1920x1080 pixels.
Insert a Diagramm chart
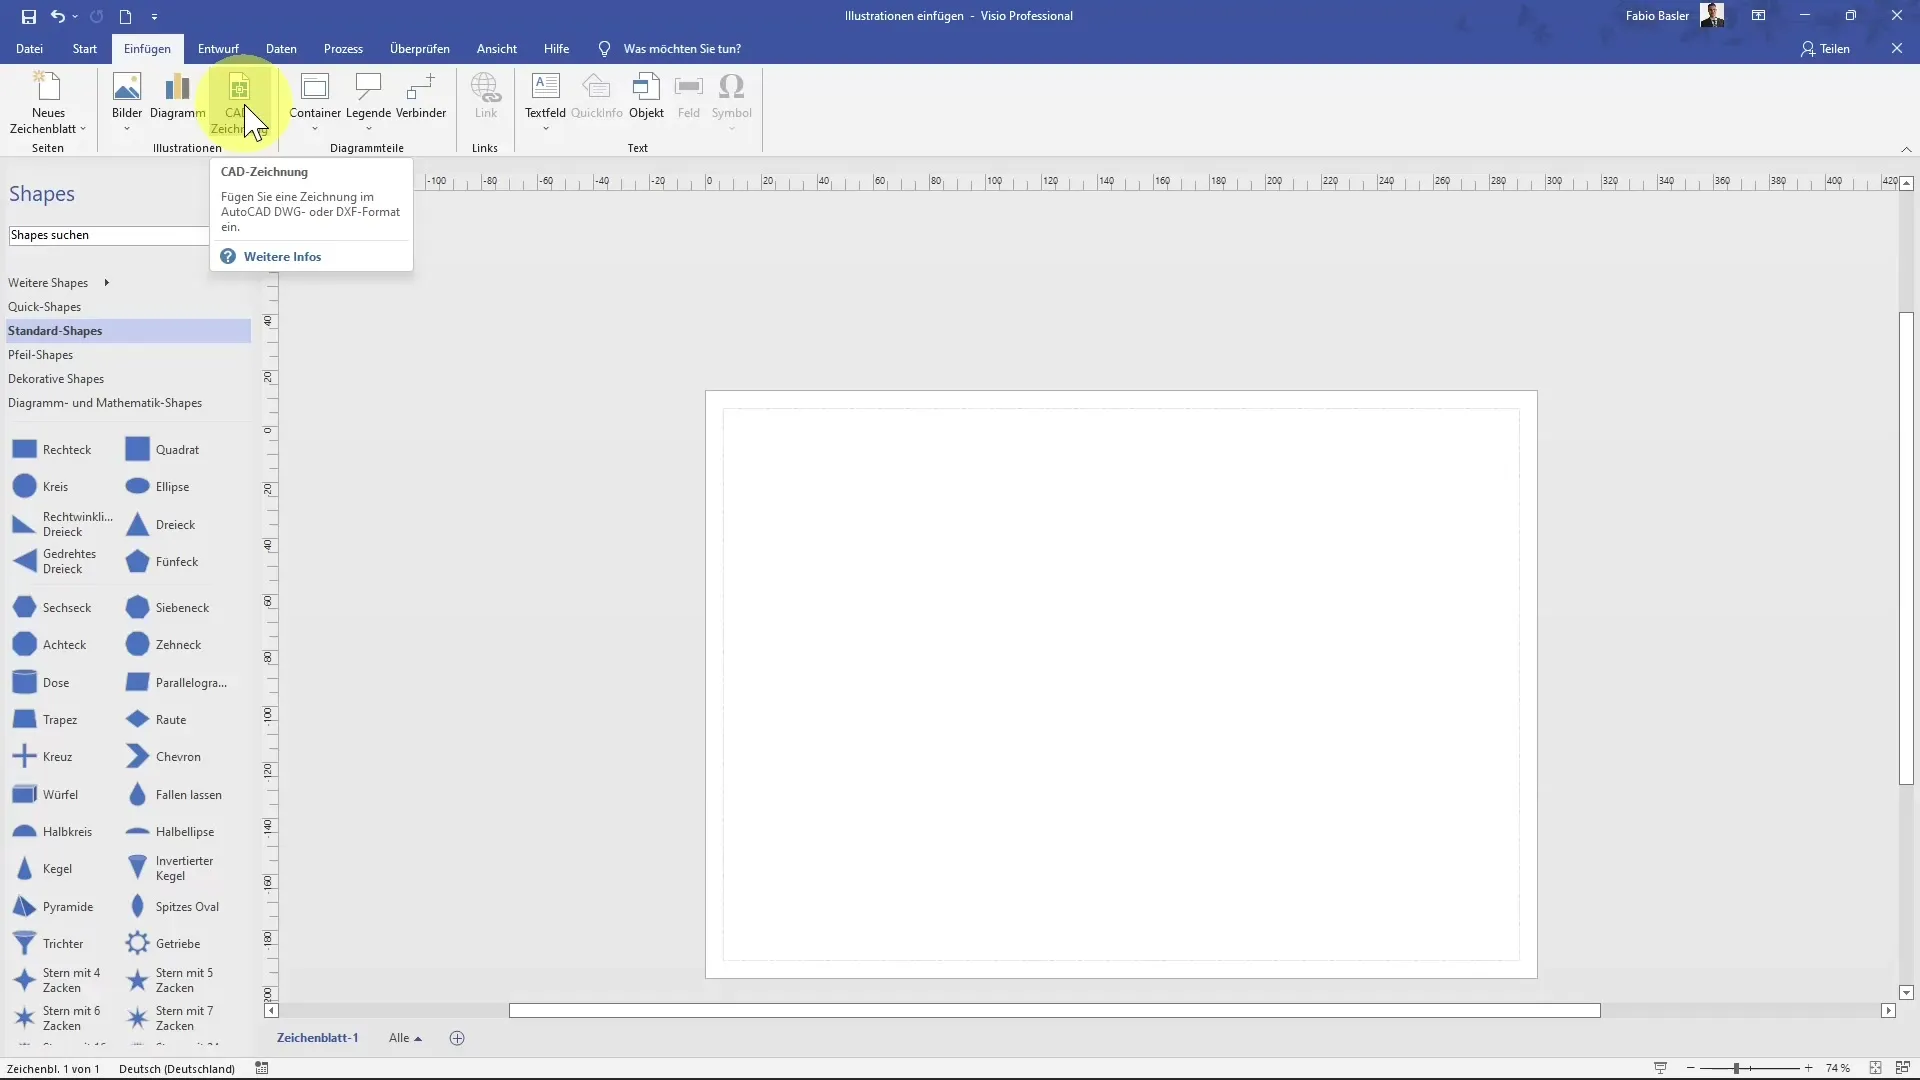(x=177, y=96)
